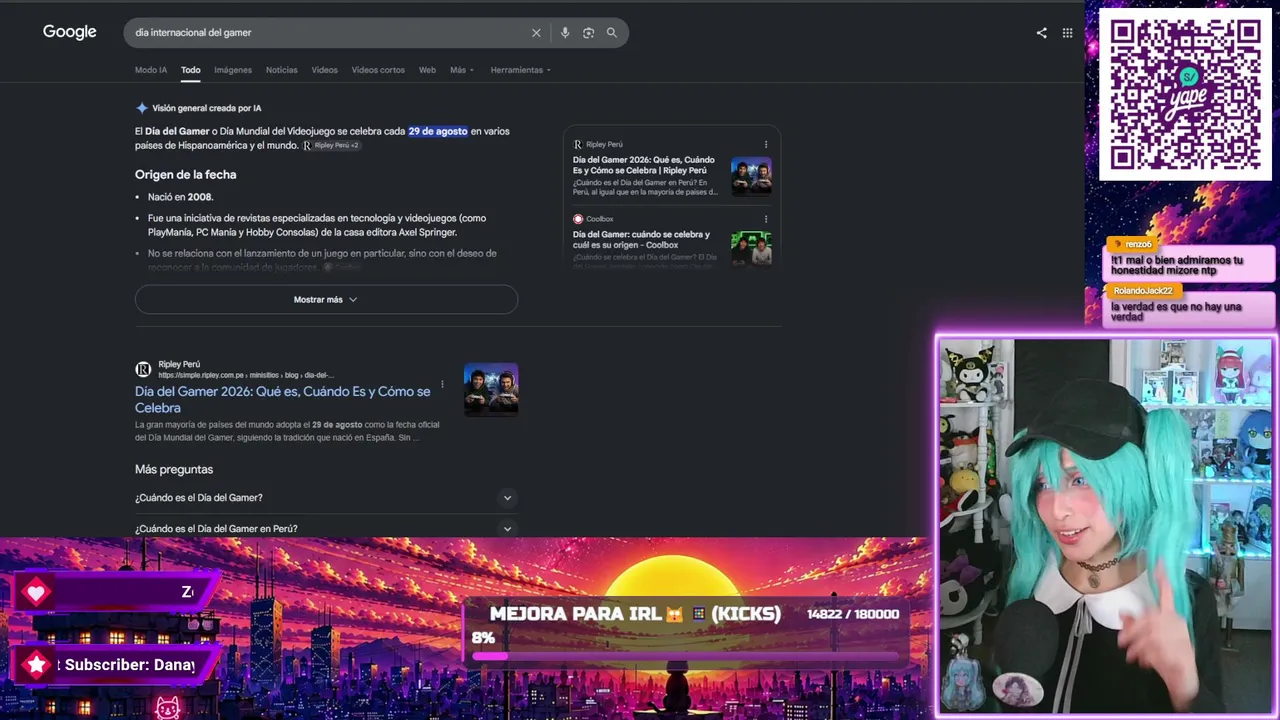Screen dimensions: 1280x720
Task: Click the magnifier search icon
Action: pyautogui.click(x=612, y=33)
